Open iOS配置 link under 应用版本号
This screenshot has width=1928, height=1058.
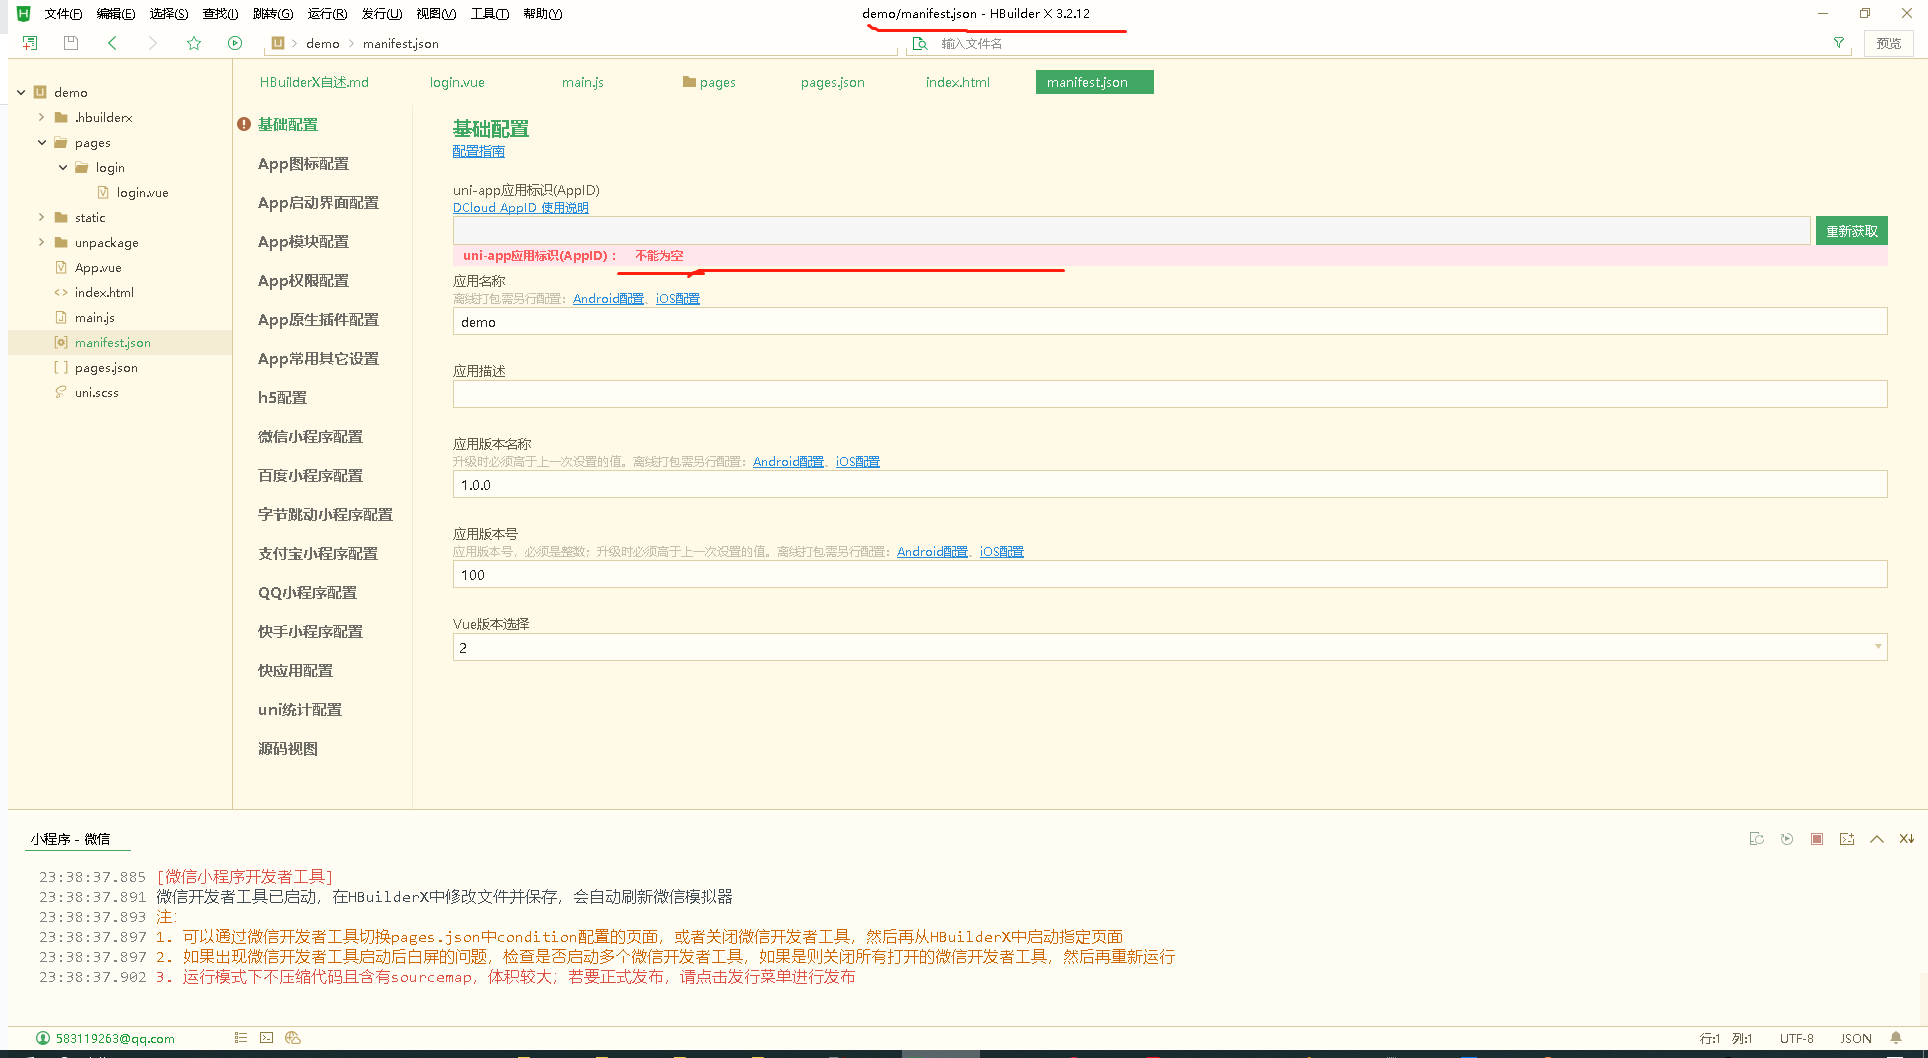tap(1001, 552)
